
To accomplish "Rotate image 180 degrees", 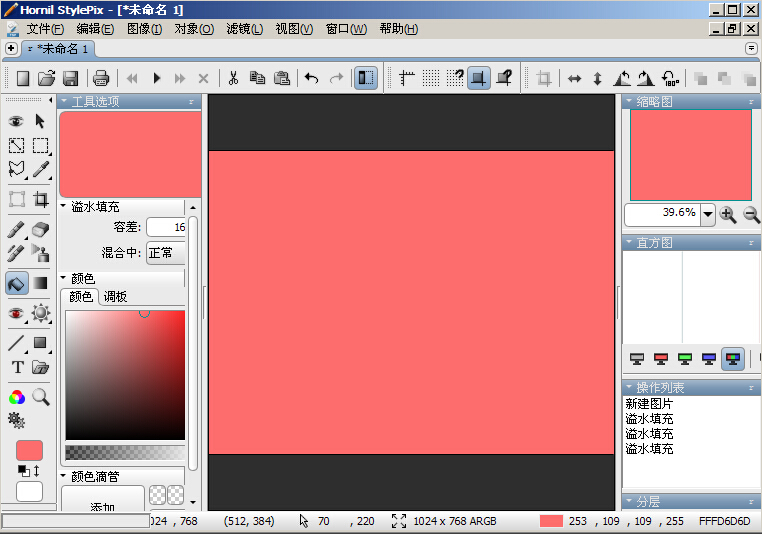I will click(670, 78).
